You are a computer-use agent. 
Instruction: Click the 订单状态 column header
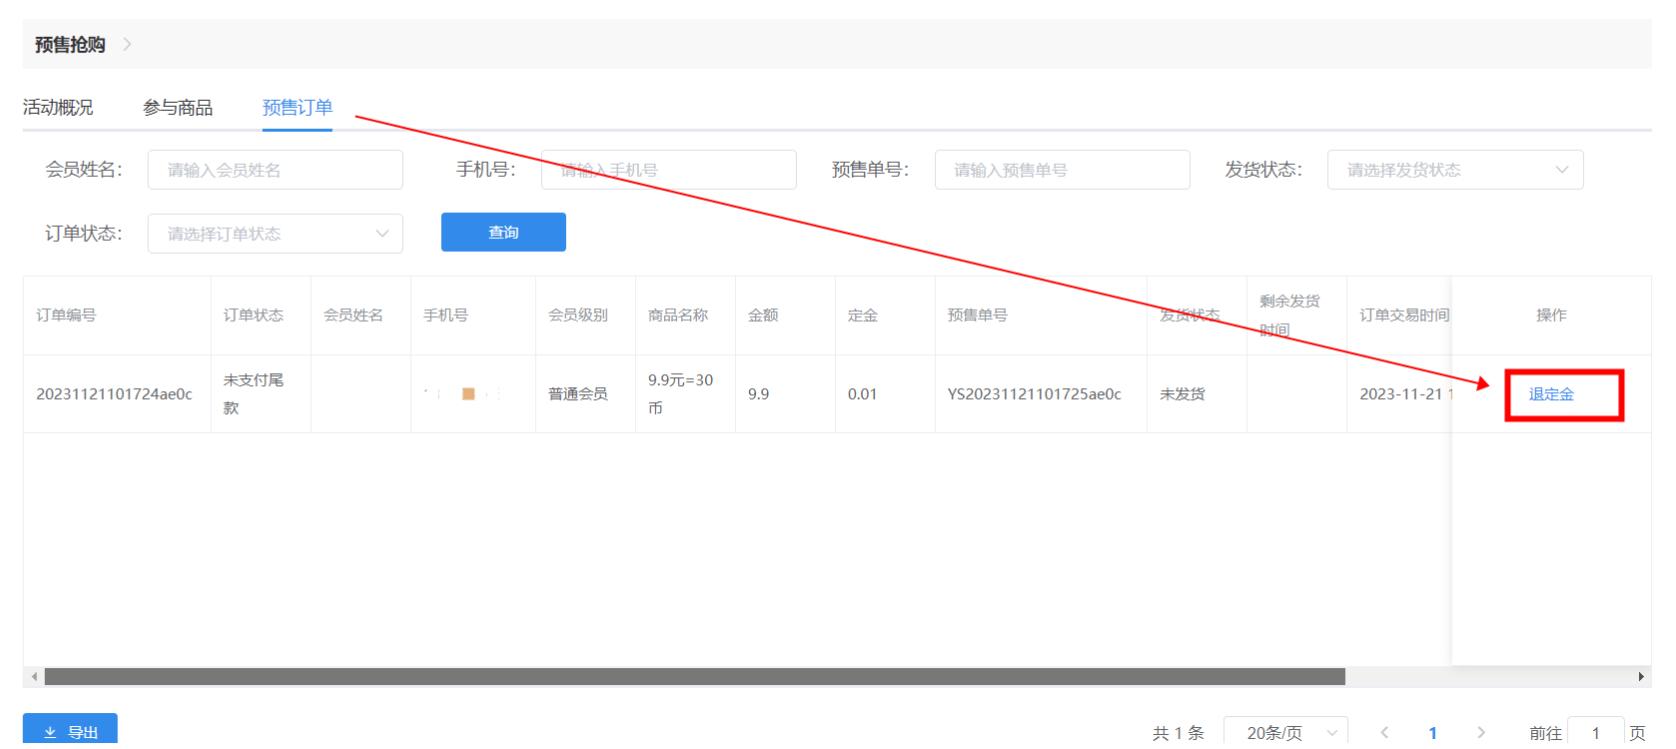pyautogui.click(x=253, y=315)
